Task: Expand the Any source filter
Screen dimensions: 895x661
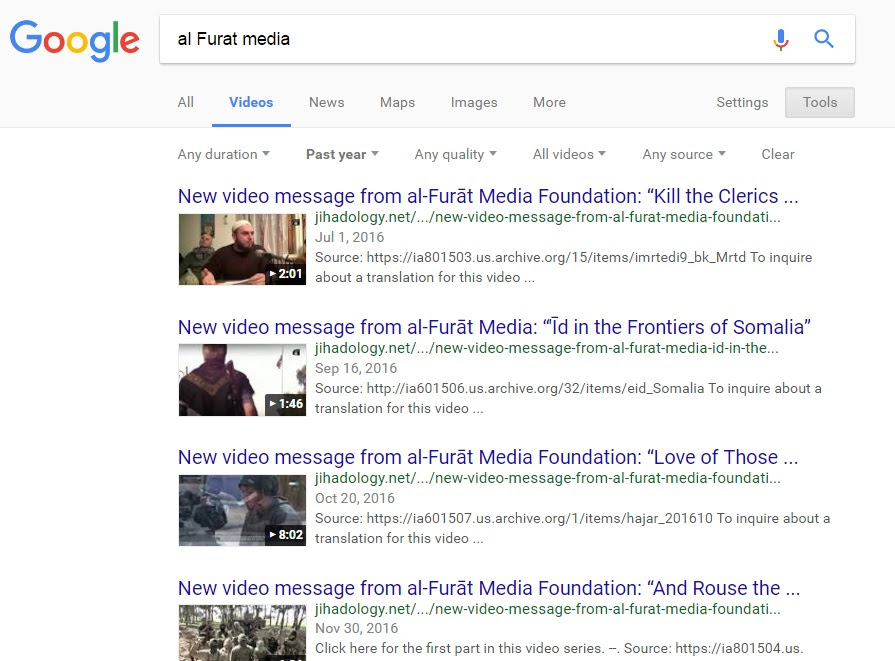Action: pos(684,154)
